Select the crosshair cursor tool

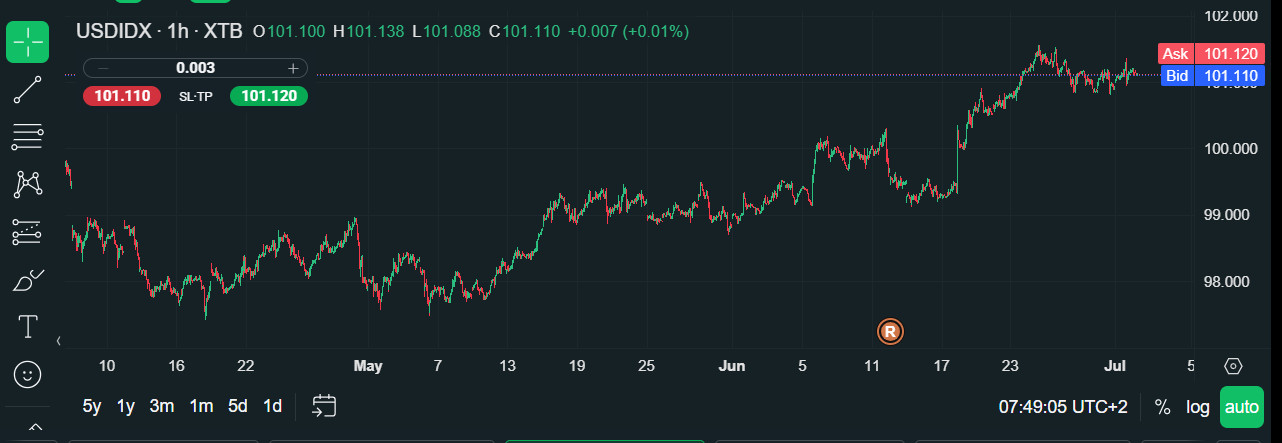point(28,41)
